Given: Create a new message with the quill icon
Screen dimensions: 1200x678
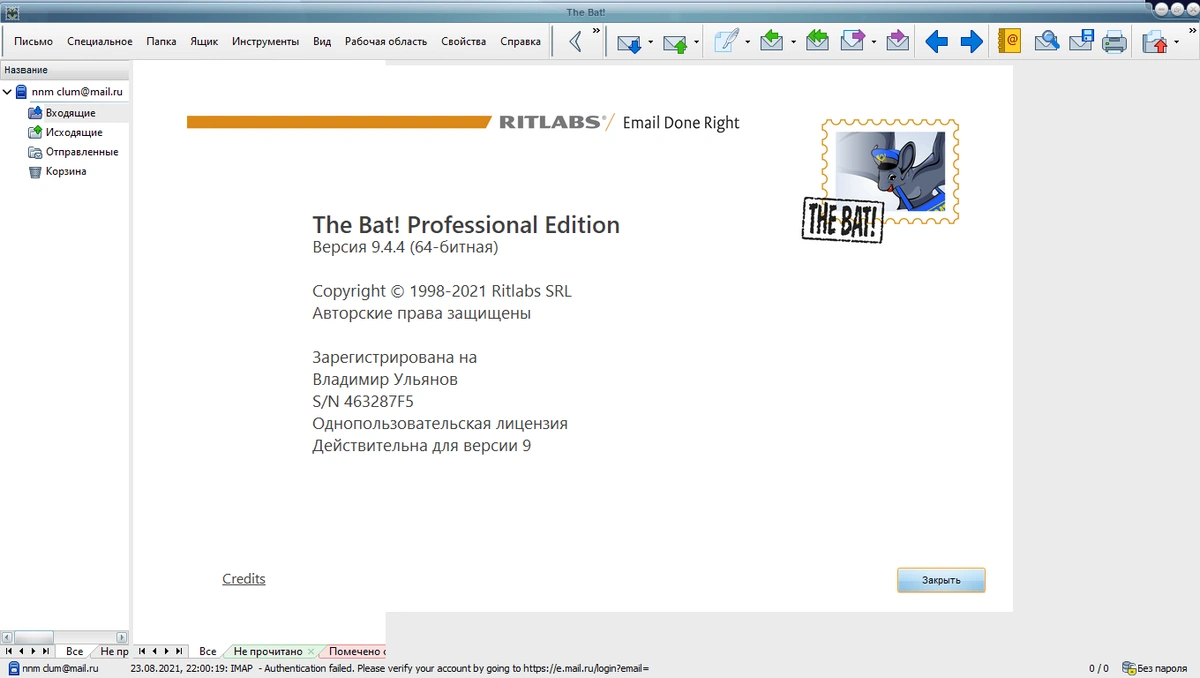Looking at the screenshot, I should 726,42.
